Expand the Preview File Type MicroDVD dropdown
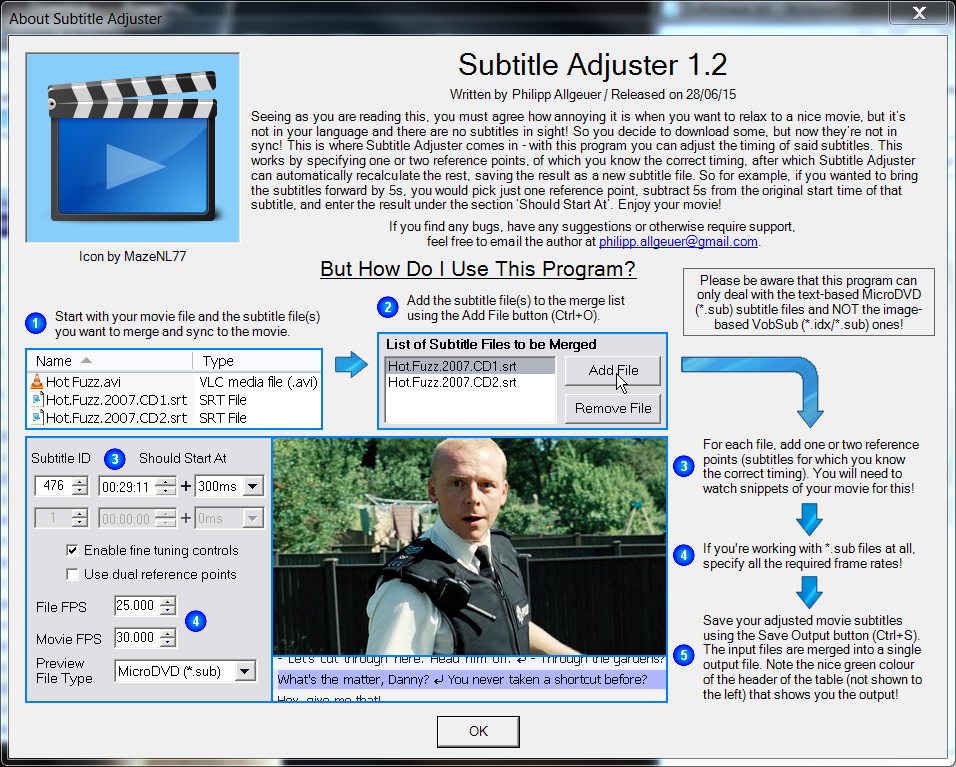 tap(244, 671)
